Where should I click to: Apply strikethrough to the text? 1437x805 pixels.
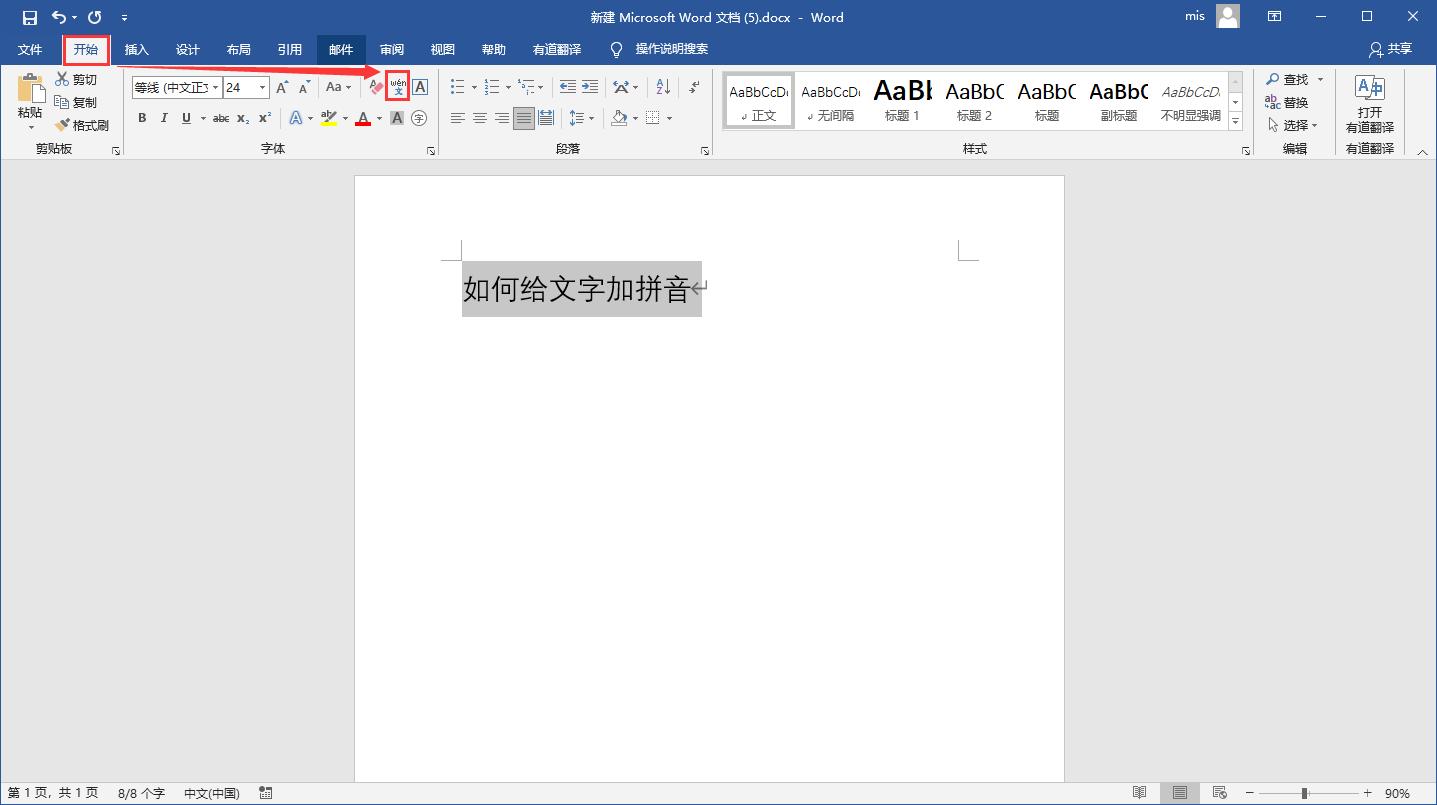pos(220,118)
